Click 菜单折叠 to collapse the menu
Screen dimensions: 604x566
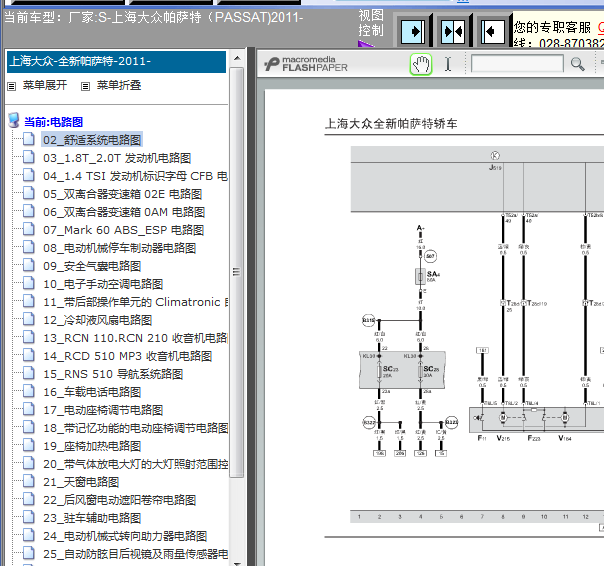119,85
